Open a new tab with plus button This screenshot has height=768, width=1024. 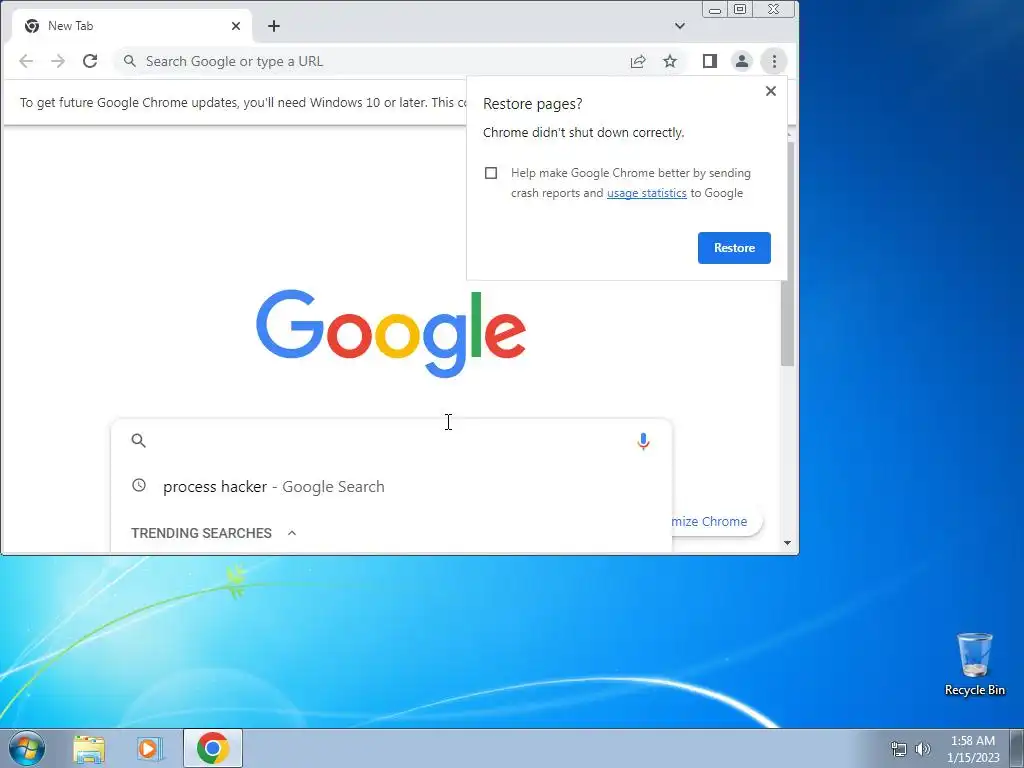coord(274,26)
